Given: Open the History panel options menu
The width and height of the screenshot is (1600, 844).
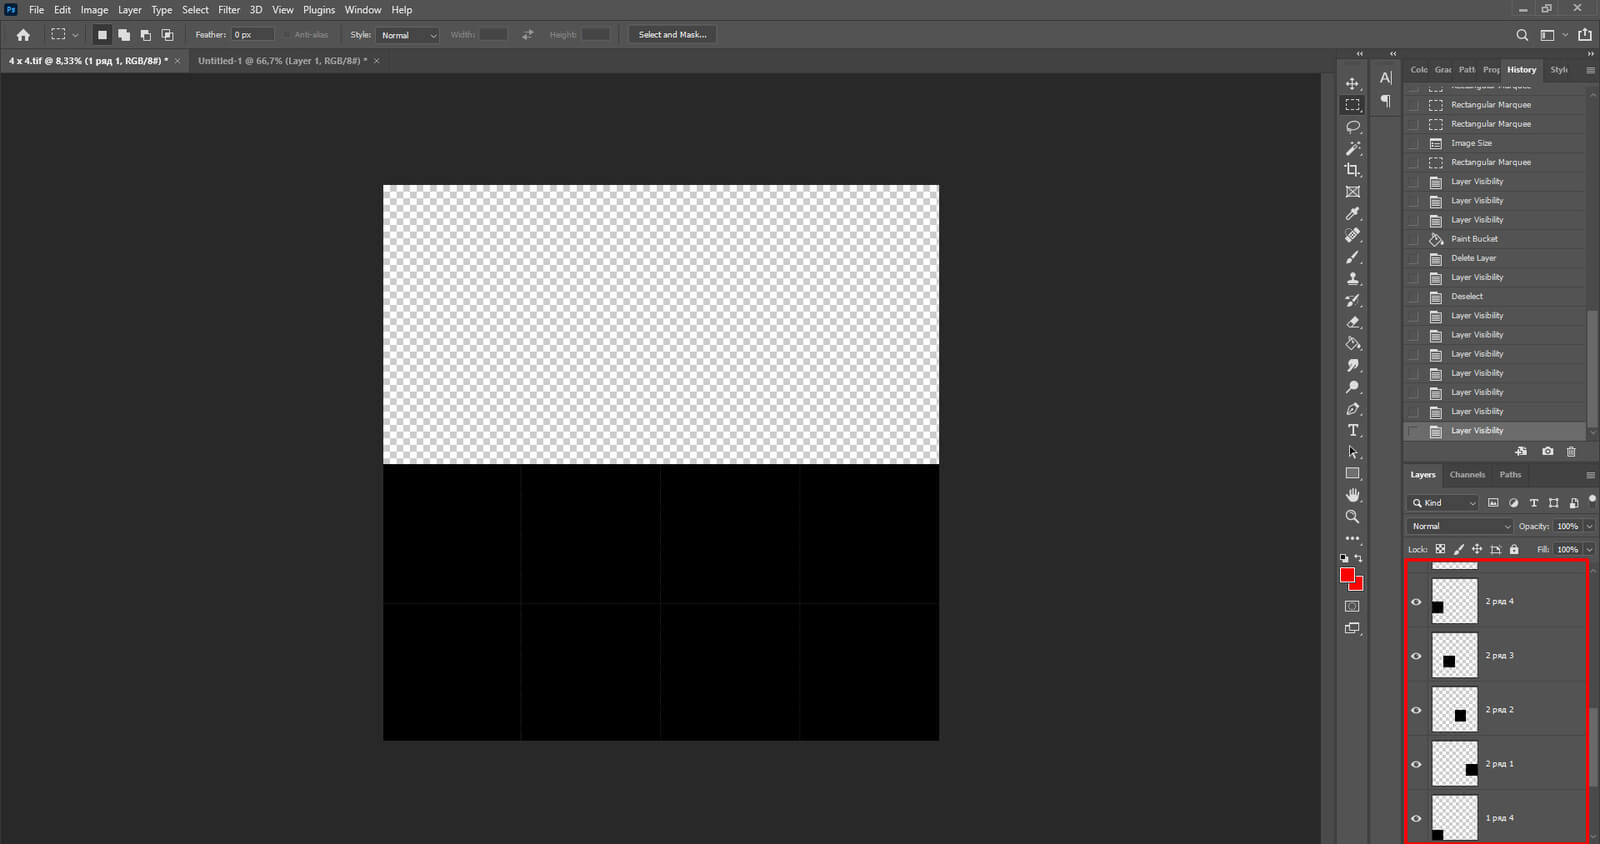Looking at the screenshot, I should click(1590, 70).
